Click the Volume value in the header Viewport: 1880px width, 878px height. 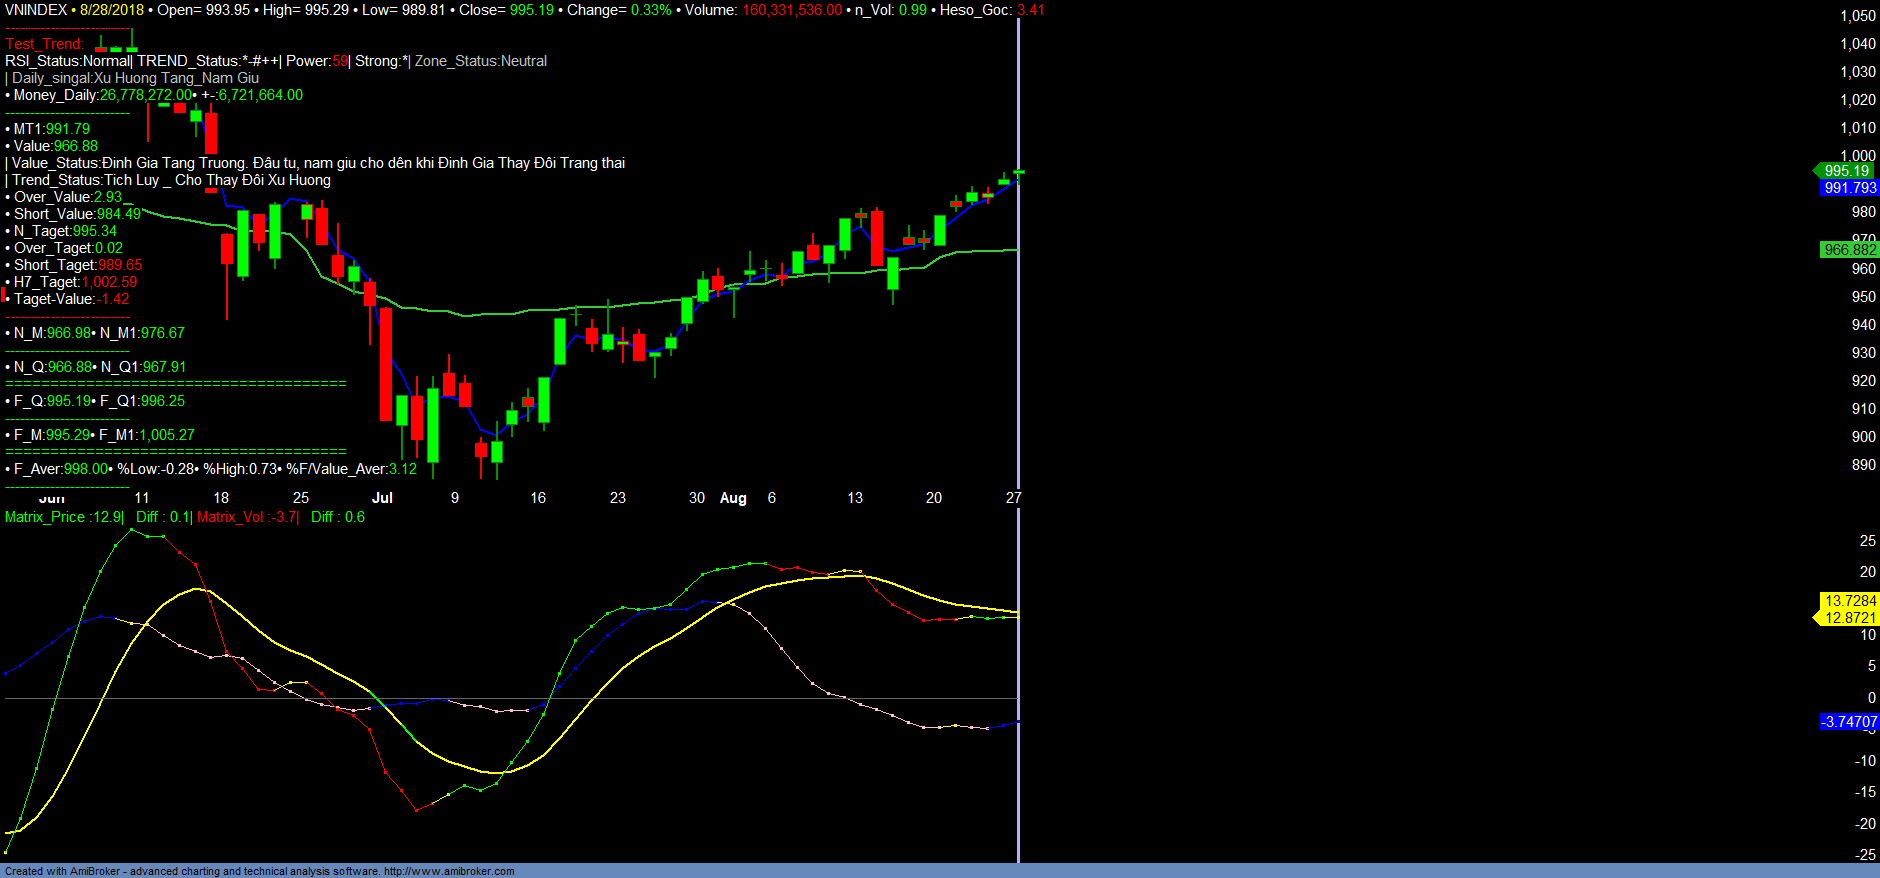click(792, 10)
